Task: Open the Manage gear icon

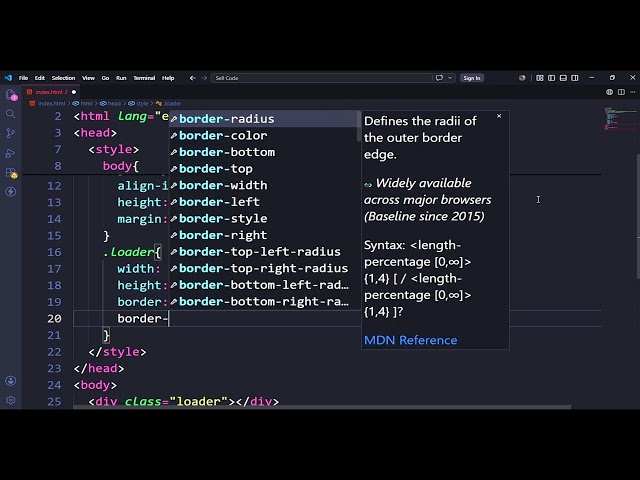Action: pyautogui.click(x=11, y=400)
